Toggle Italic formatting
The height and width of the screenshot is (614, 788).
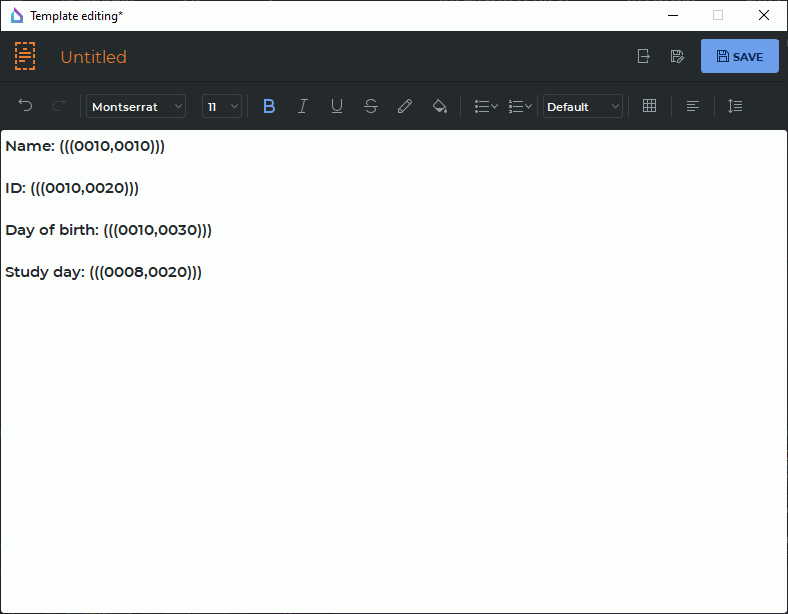(x=303, y=106)
